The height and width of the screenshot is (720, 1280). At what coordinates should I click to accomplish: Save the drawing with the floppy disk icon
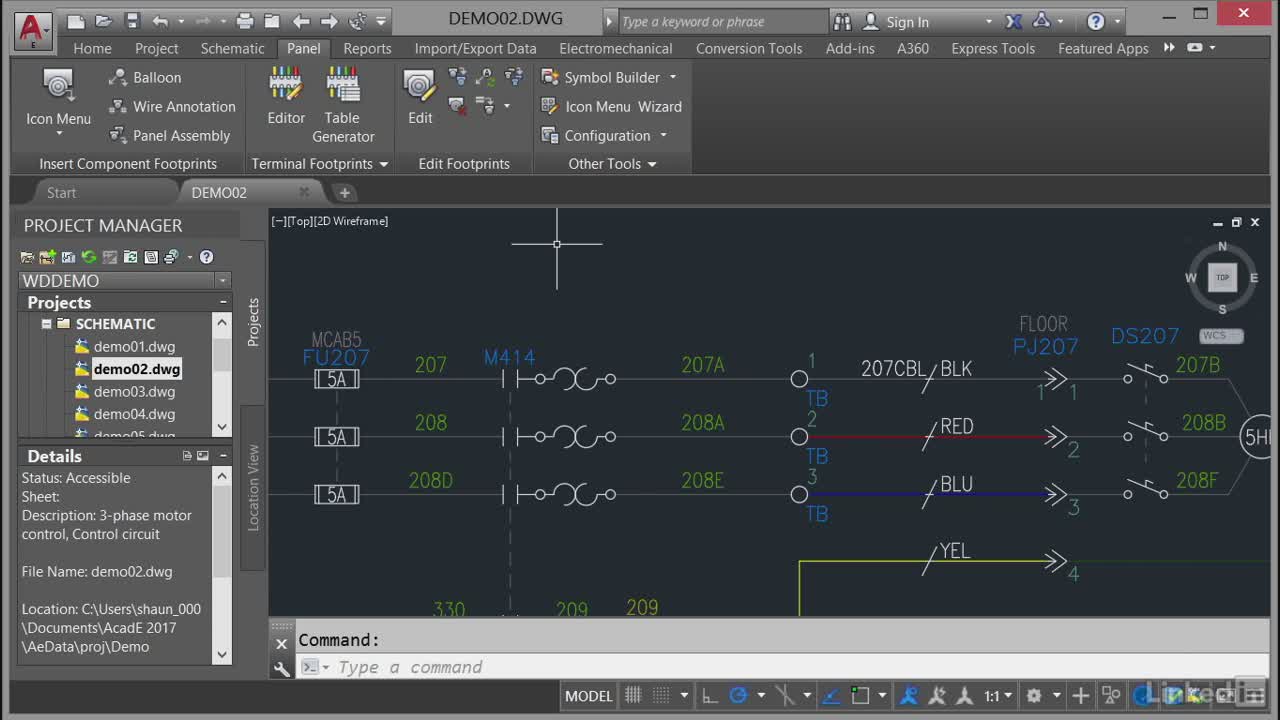tap(132, 21)
